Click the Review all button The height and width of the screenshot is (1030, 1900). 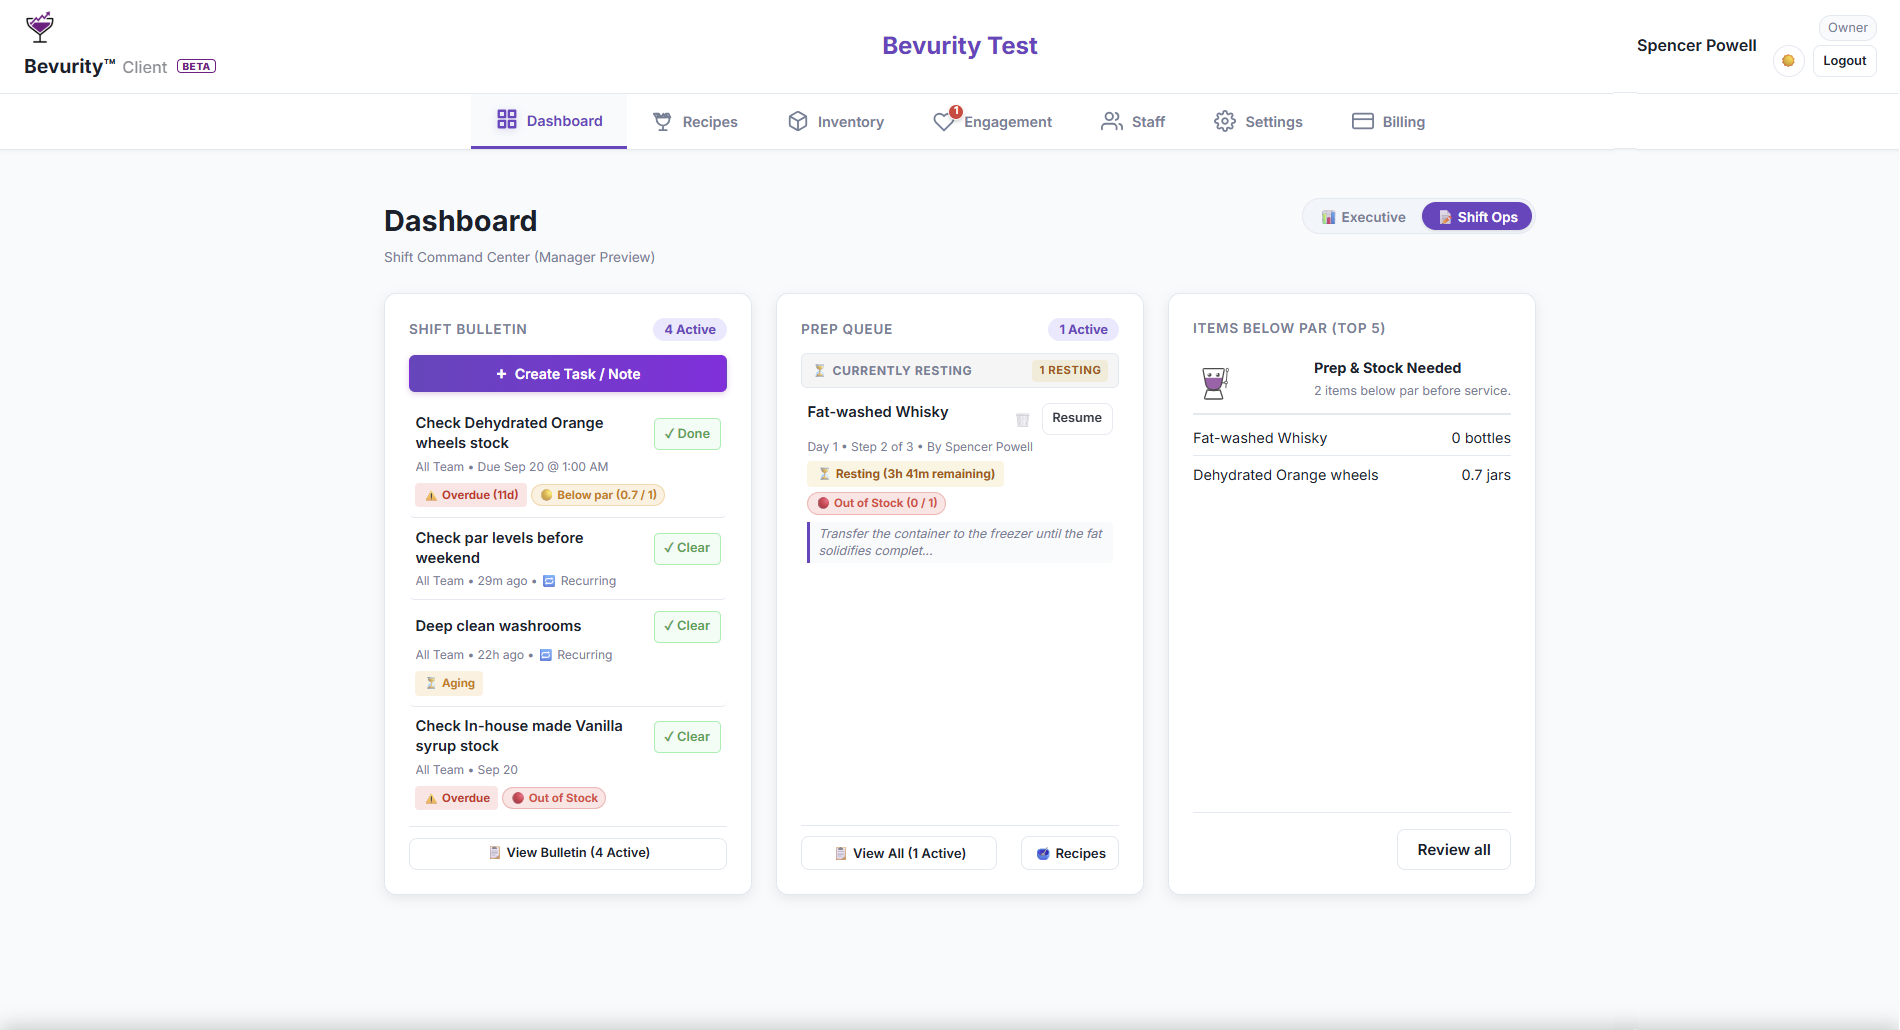click(1454, 850)
